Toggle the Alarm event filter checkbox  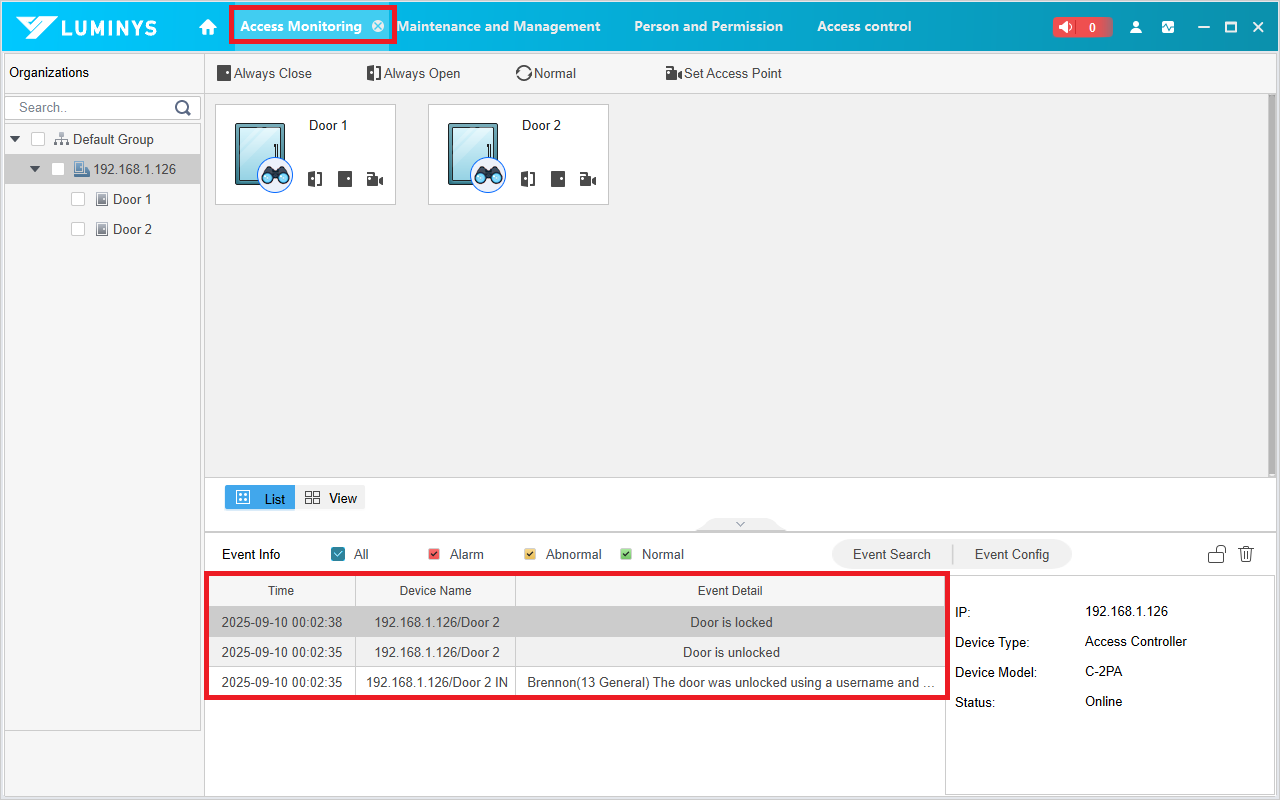pyautogui.click(x=434, y=554)
